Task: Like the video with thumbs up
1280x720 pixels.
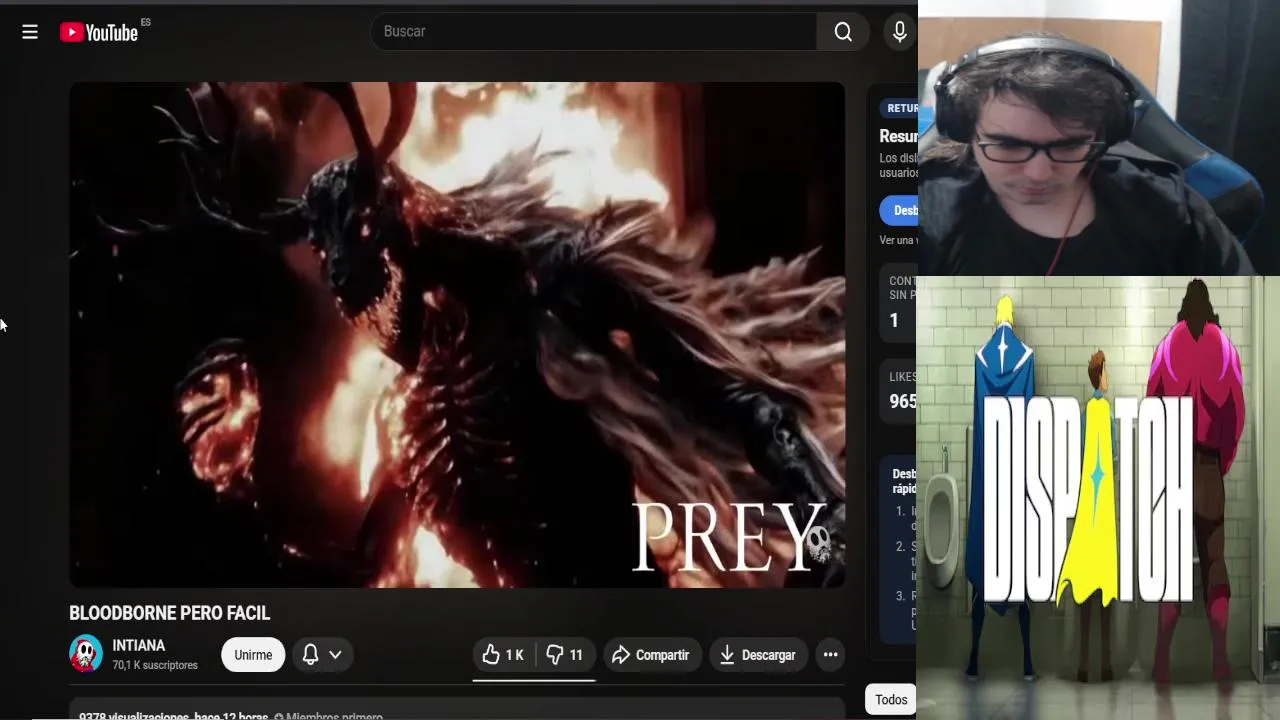Action: tap(503, 655)
